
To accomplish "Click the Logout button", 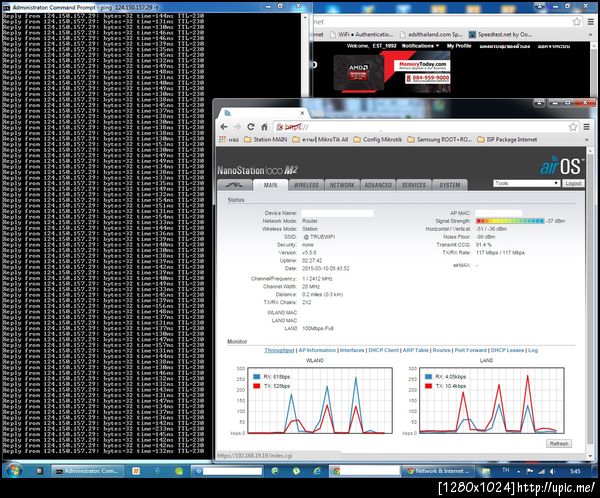I will [x=573, y=183].
